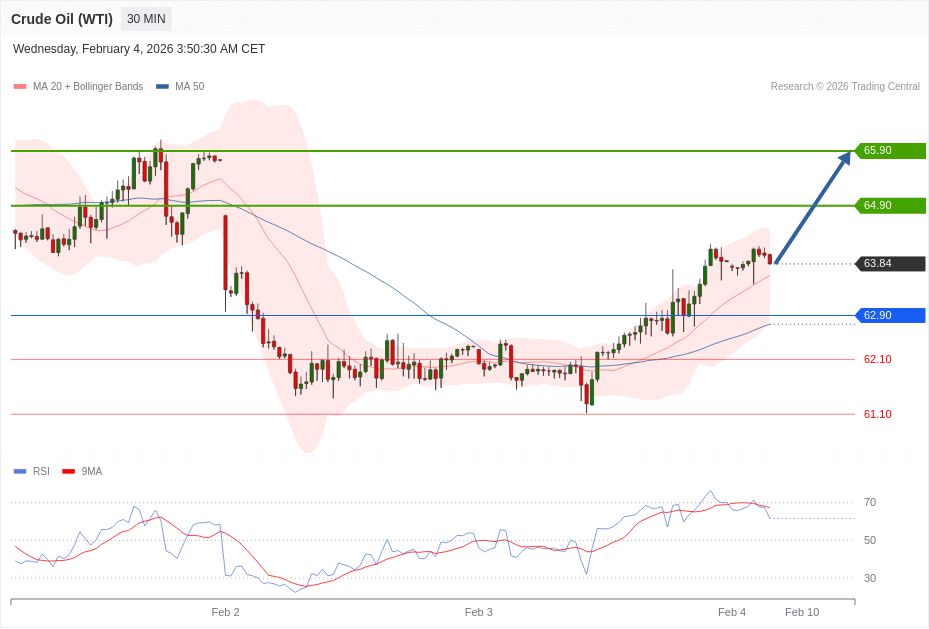The width and height of the screenshot is (929, 629).
Task: Click the blue 62.90 support price flag
Action: click(890, 315)
